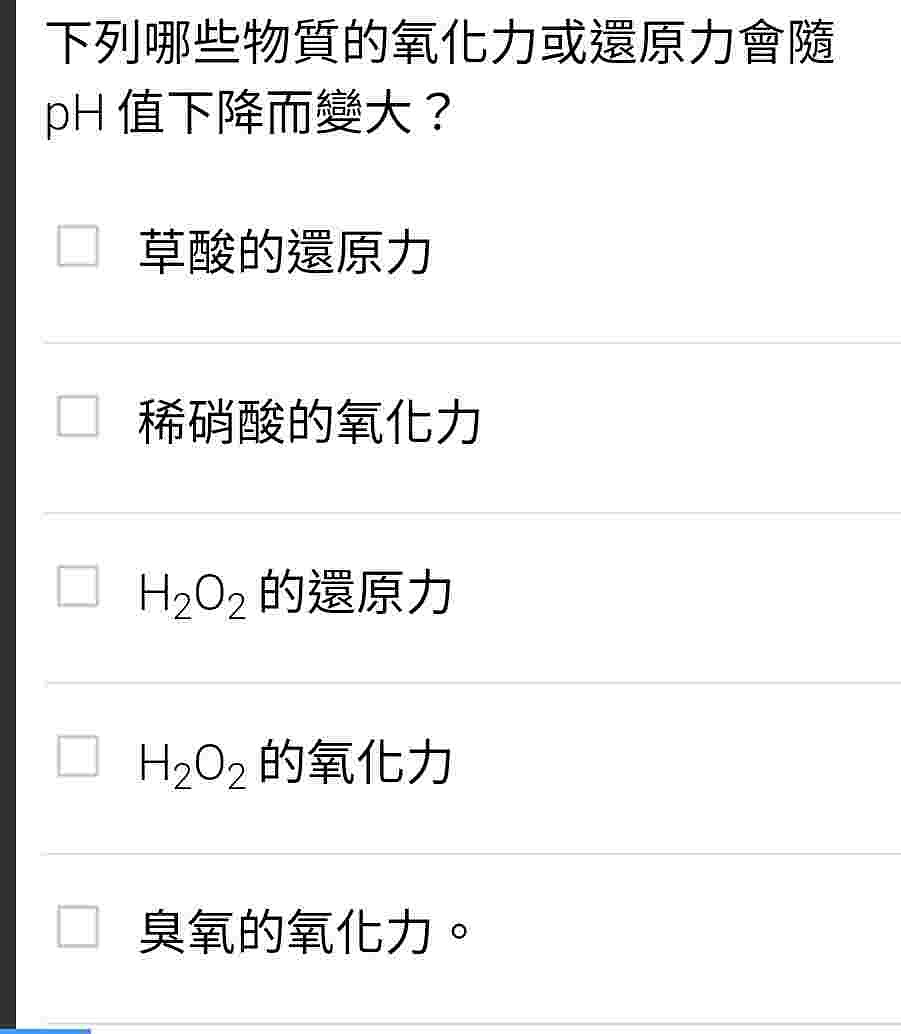Tick the 稀硝酸的氧化力 checkbox
Image resolution: width=901 pixels, height=1034 pixels.
78,416
